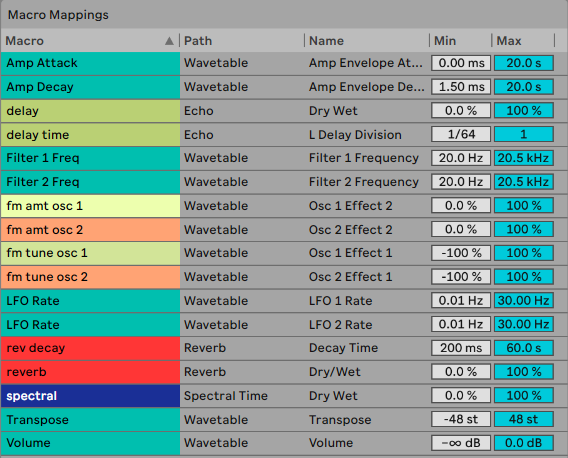Select the fm amt osc 1 macro
This screenshot has width=568, height=458.
(x=90, y=206)
